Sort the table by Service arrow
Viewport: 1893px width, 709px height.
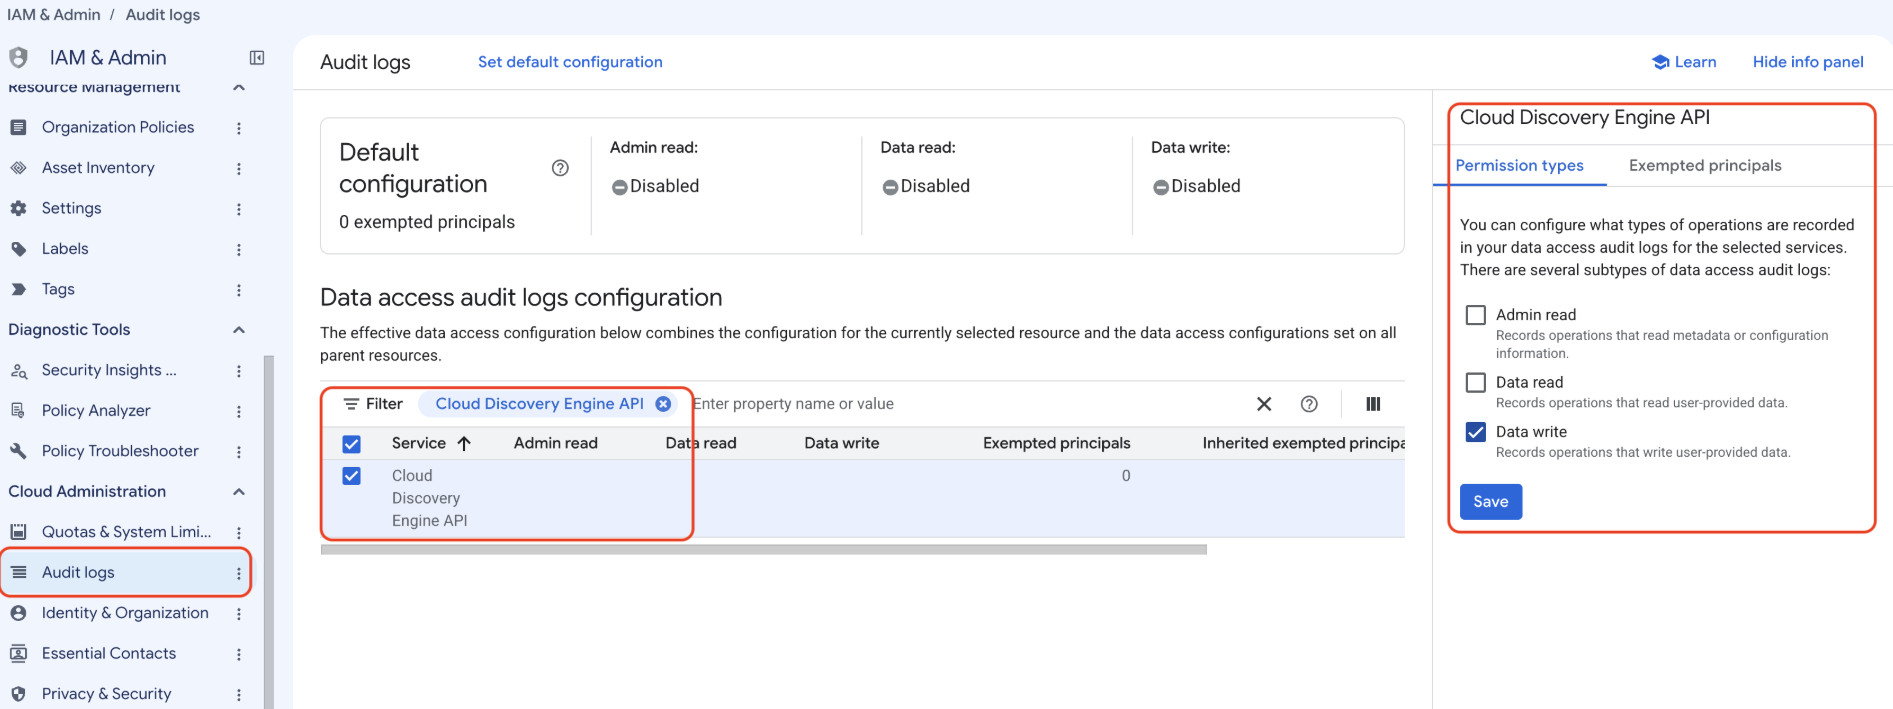[x=464, y=443]
